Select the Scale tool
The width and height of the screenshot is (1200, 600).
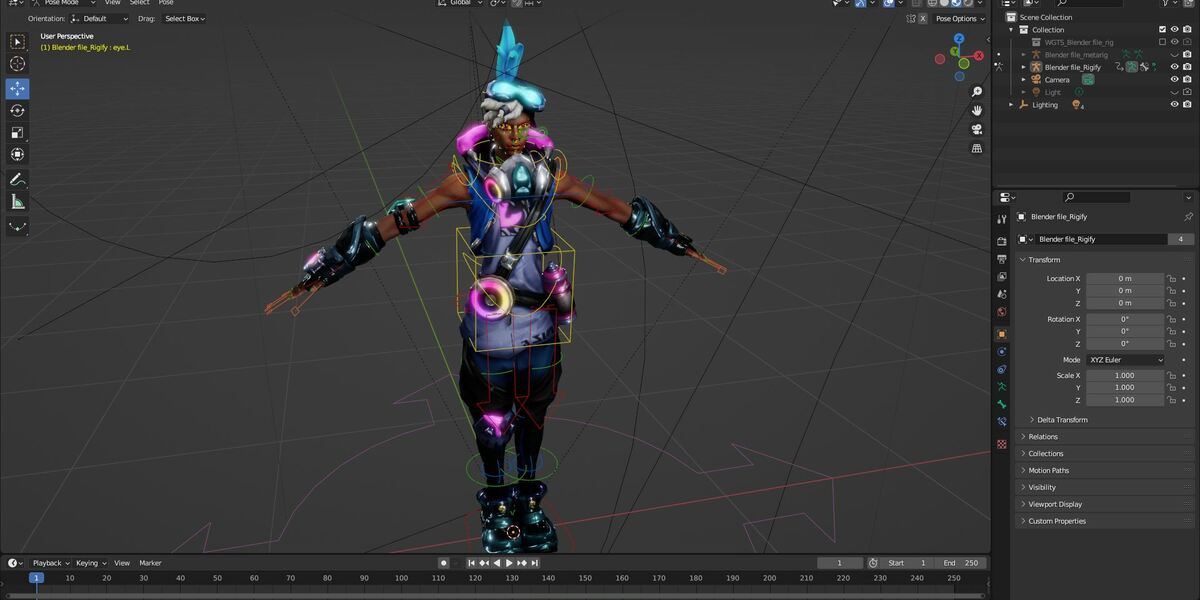click(x=17, y=132)
